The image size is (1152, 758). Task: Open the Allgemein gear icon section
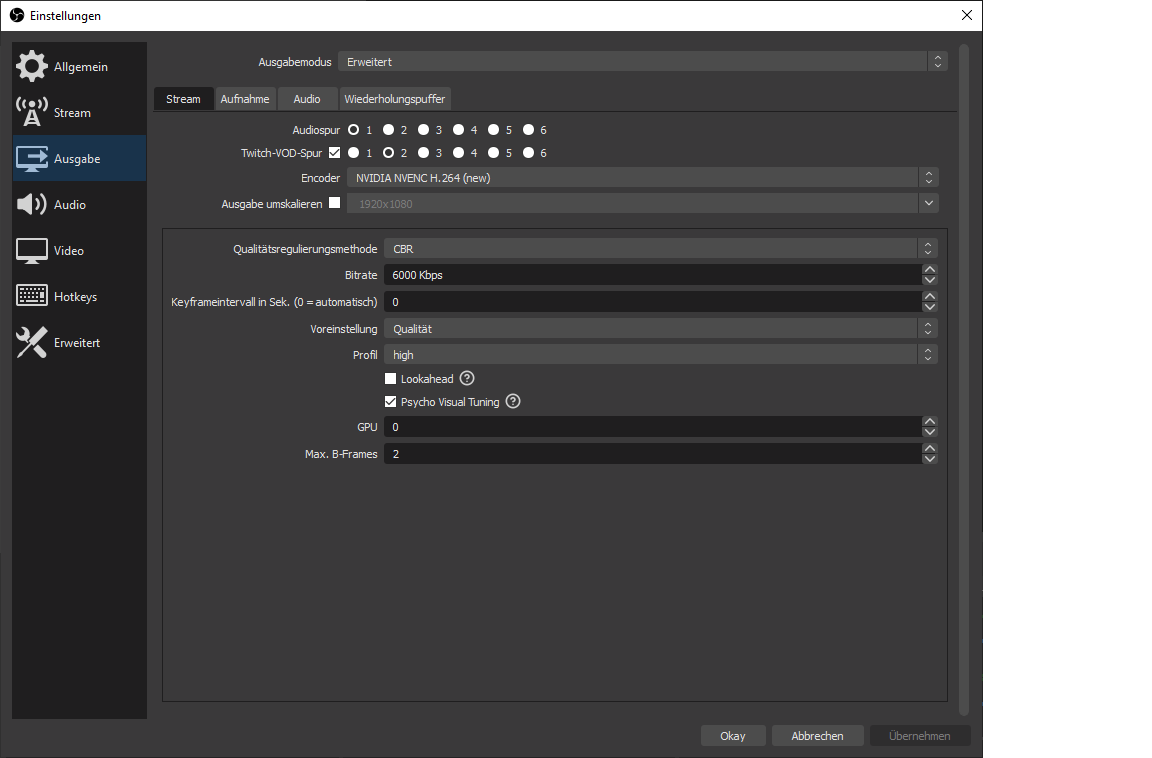[x=32, y=66]
